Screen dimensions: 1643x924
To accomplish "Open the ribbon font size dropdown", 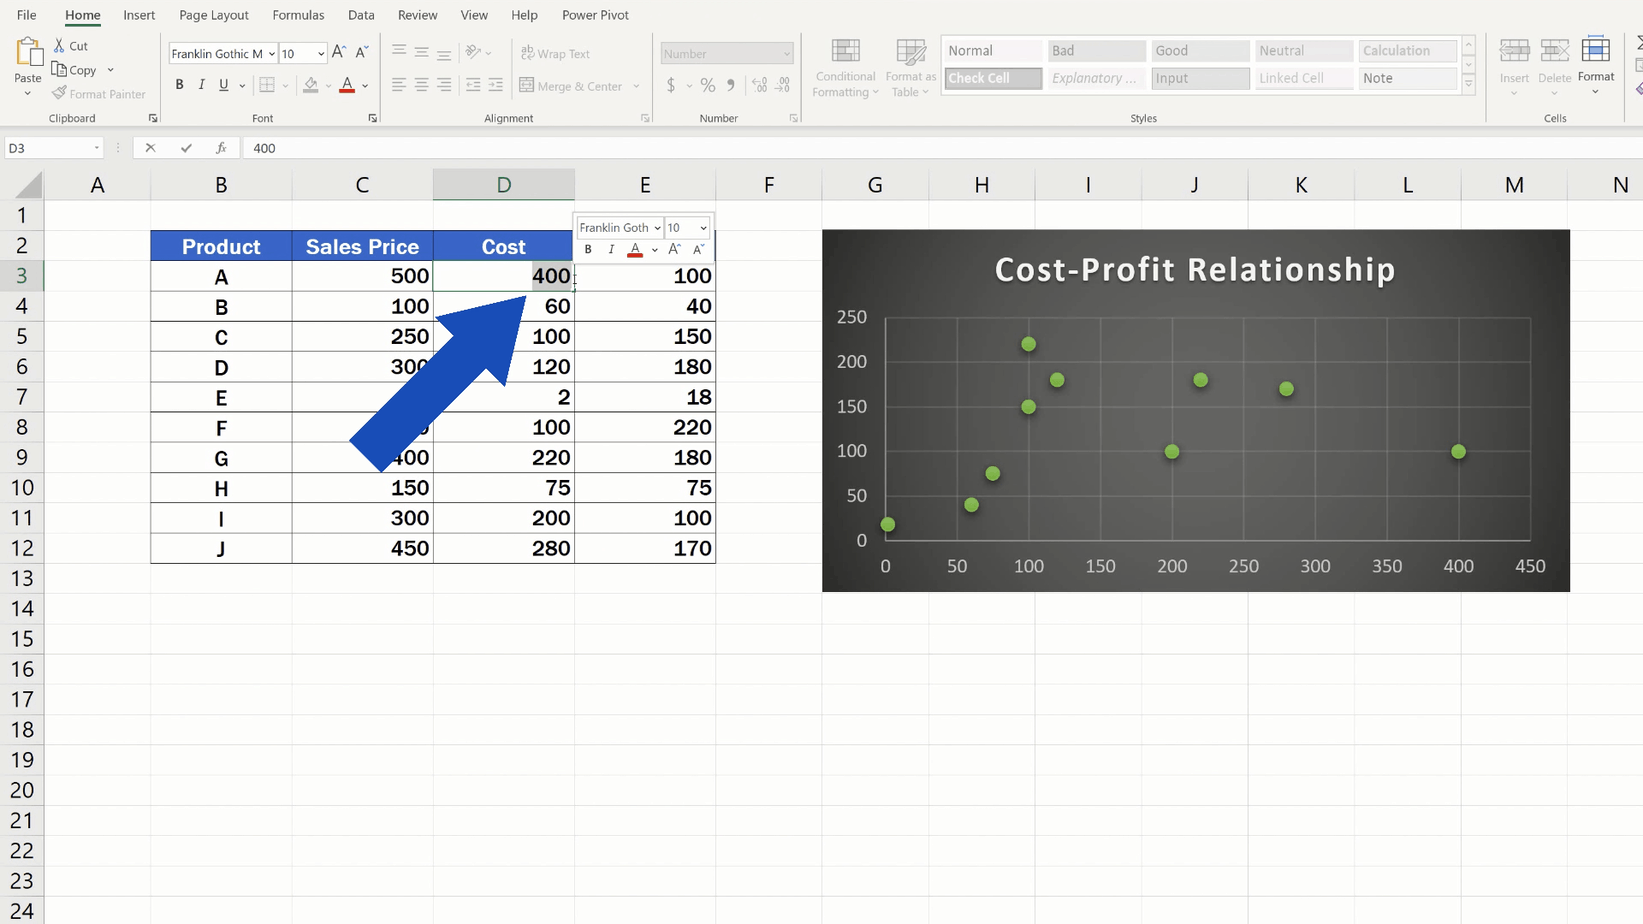I will click(321, 54).
